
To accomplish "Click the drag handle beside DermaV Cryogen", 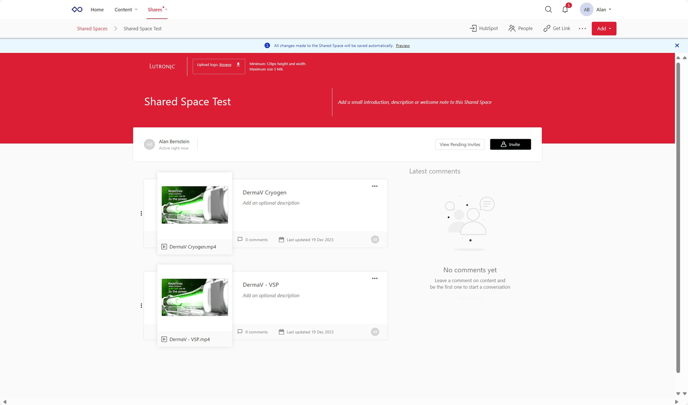I will 141,213.
